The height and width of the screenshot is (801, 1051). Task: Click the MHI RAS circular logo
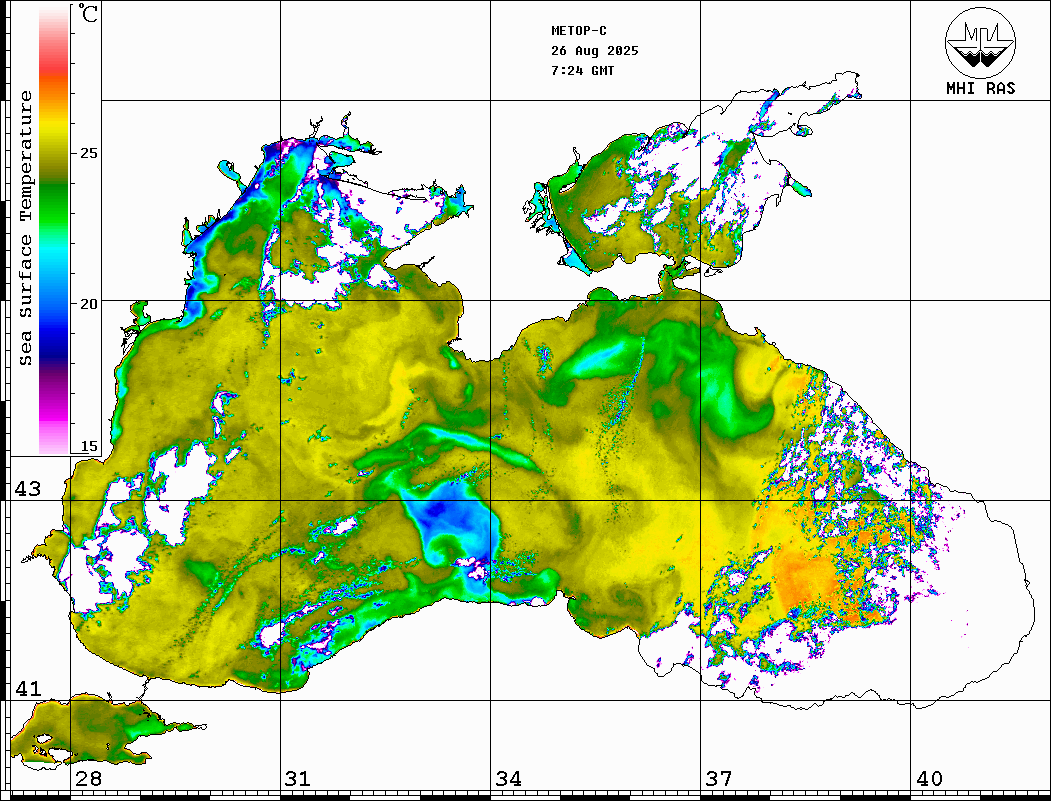(980, 42)
